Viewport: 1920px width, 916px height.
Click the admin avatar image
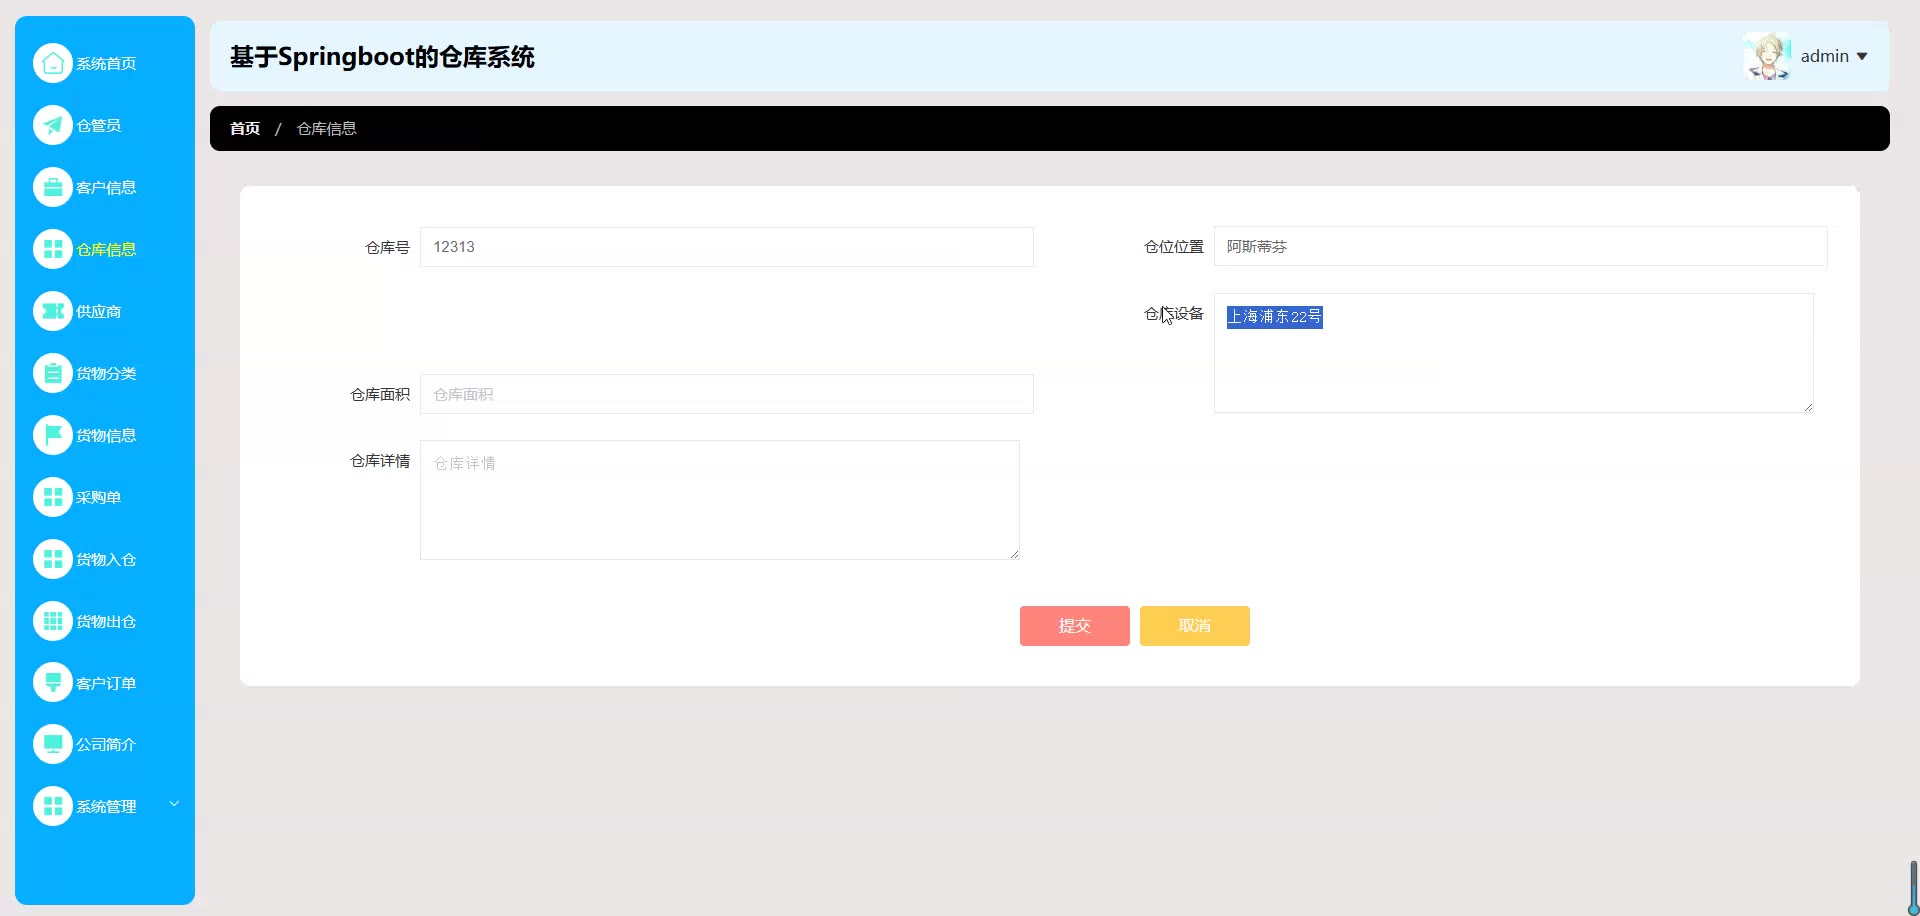(1767, 56)
